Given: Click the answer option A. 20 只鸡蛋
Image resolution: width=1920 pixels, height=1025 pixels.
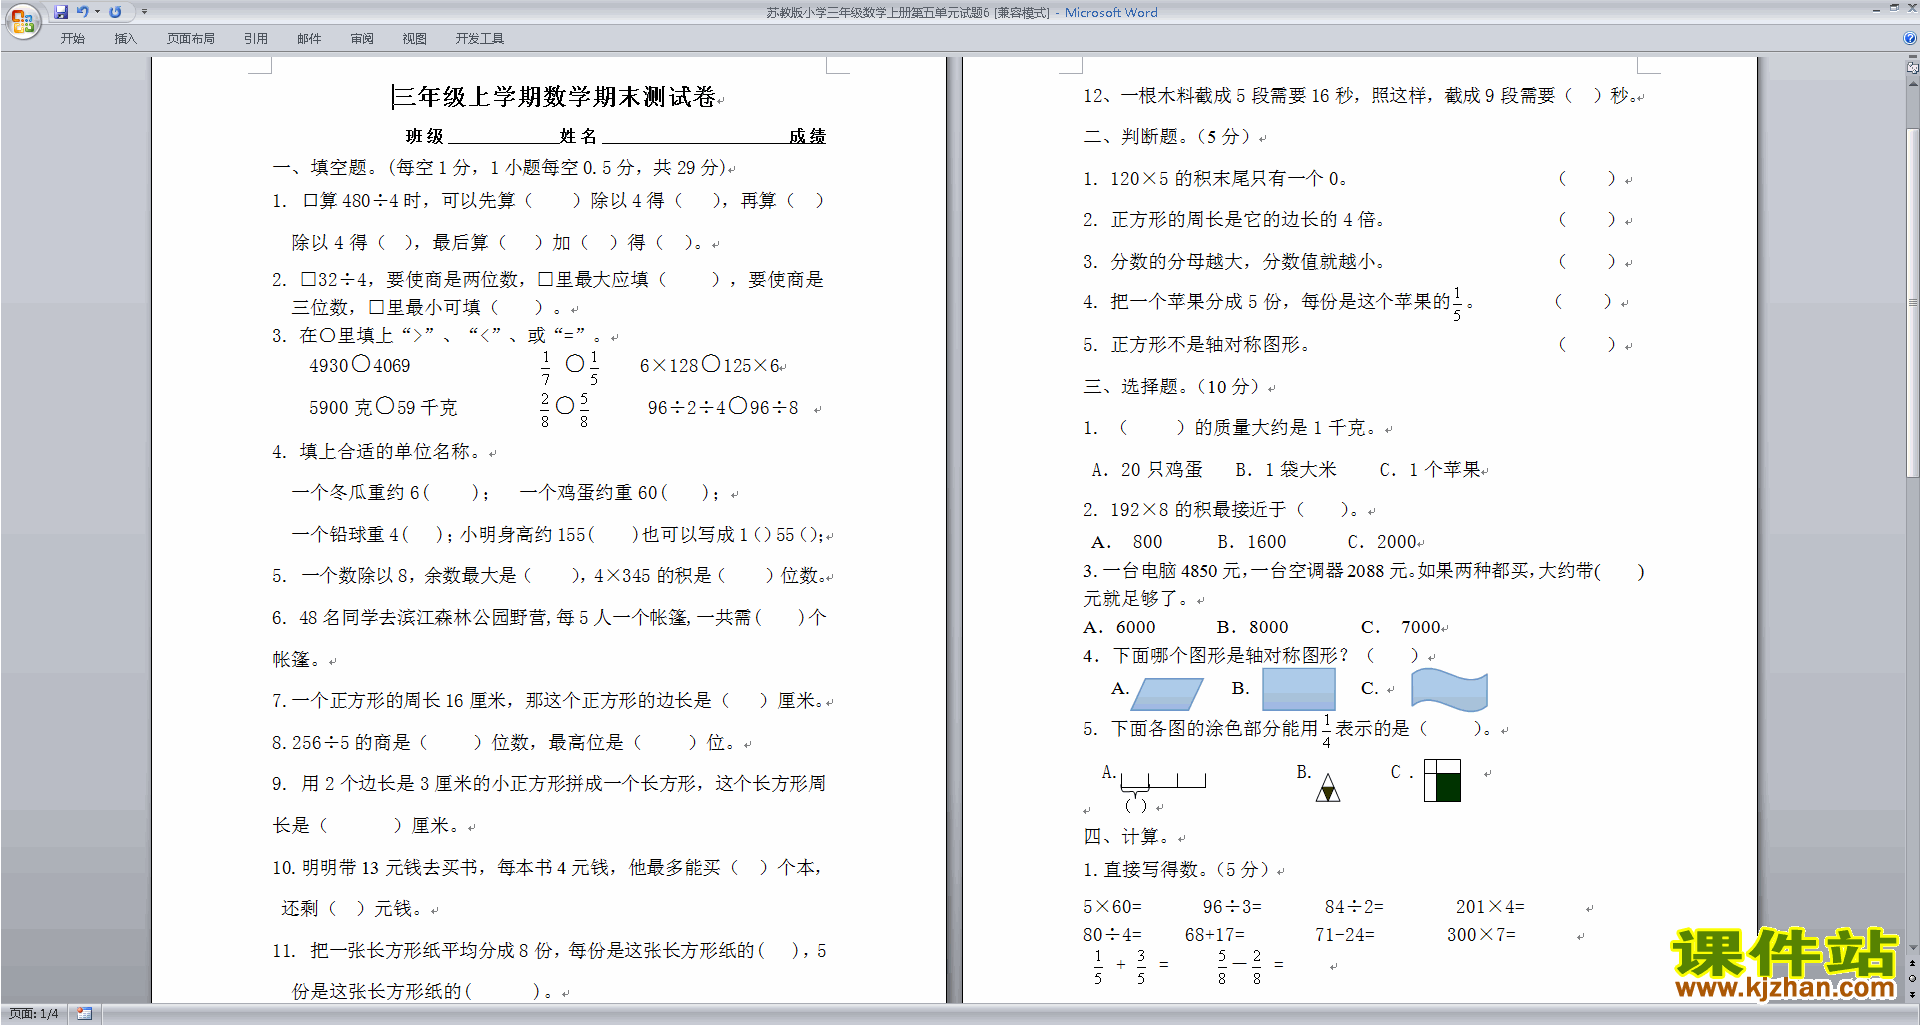Looking at the screenshot, I should [x=1147, y=470].
